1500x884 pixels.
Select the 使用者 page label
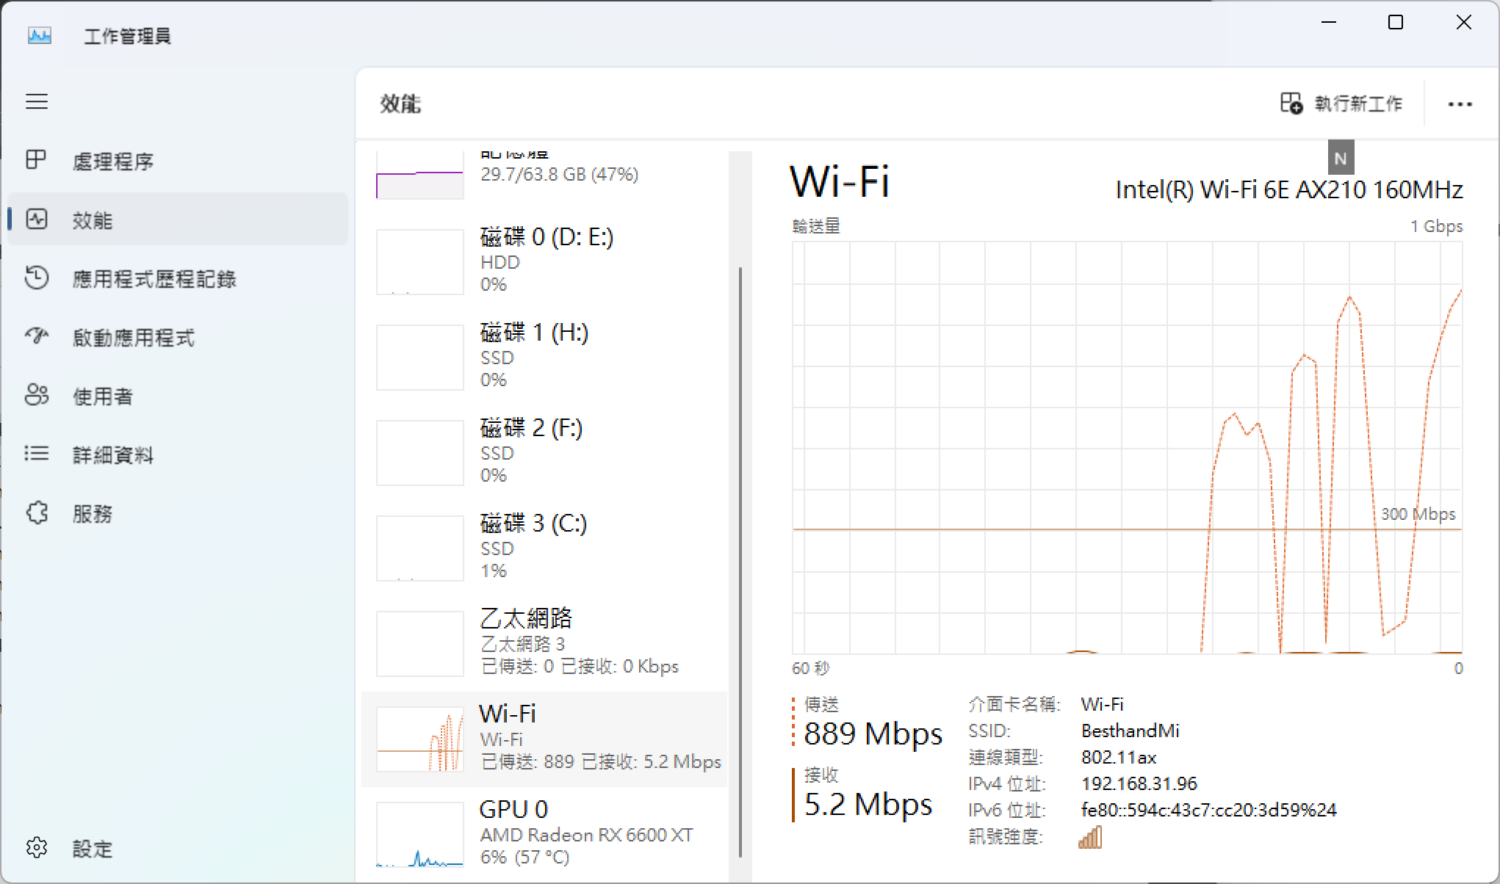point(102,396)
